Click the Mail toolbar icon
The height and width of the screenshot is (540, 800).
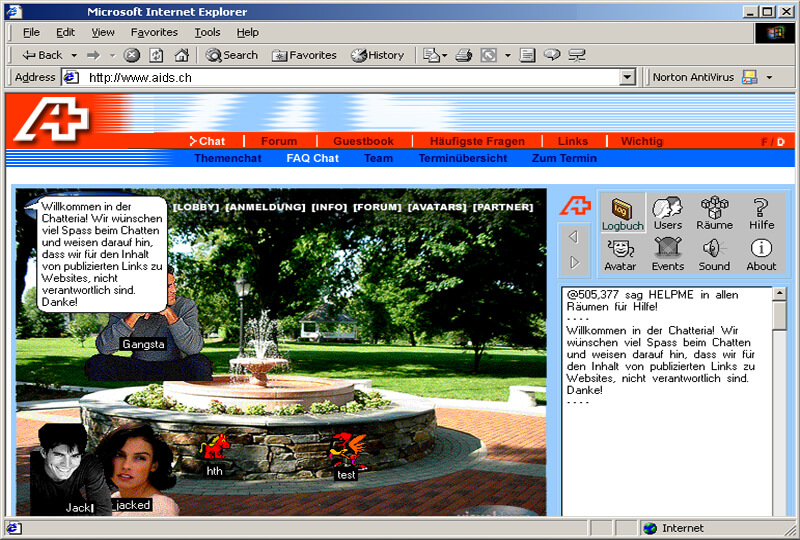click(x=434, y=55)
